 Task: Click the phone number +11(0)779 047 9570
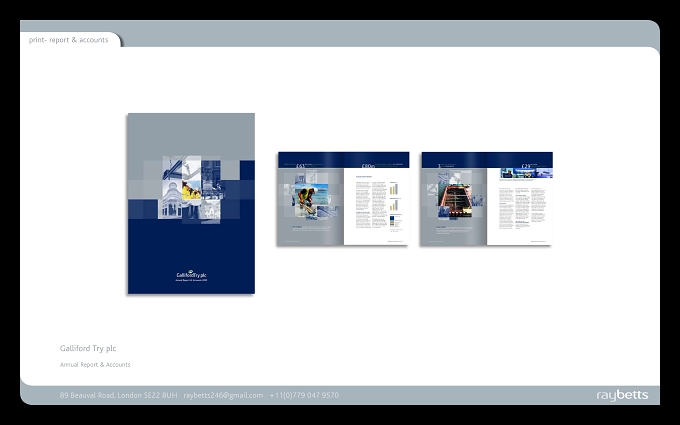tap(304, 395)
